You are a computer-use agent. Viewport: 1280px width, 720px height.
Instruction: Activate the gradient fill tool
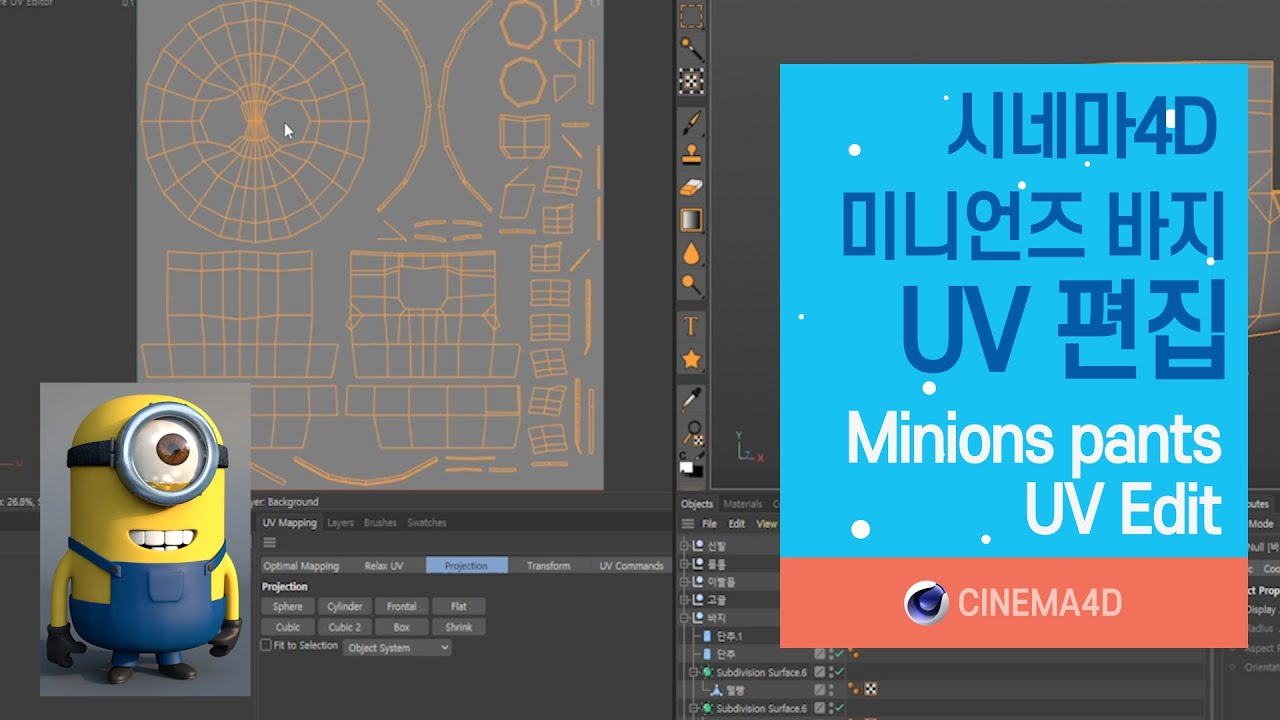(x=691, y=220)
